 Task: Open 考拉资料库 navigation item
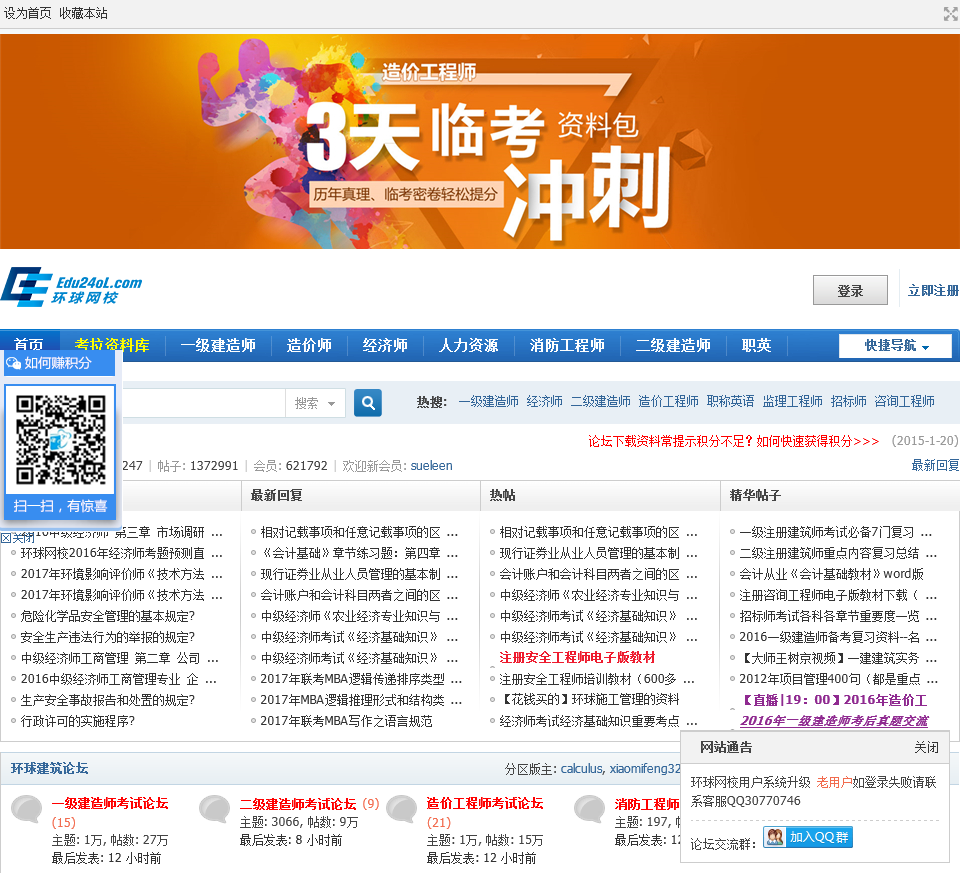coord(112,345)
